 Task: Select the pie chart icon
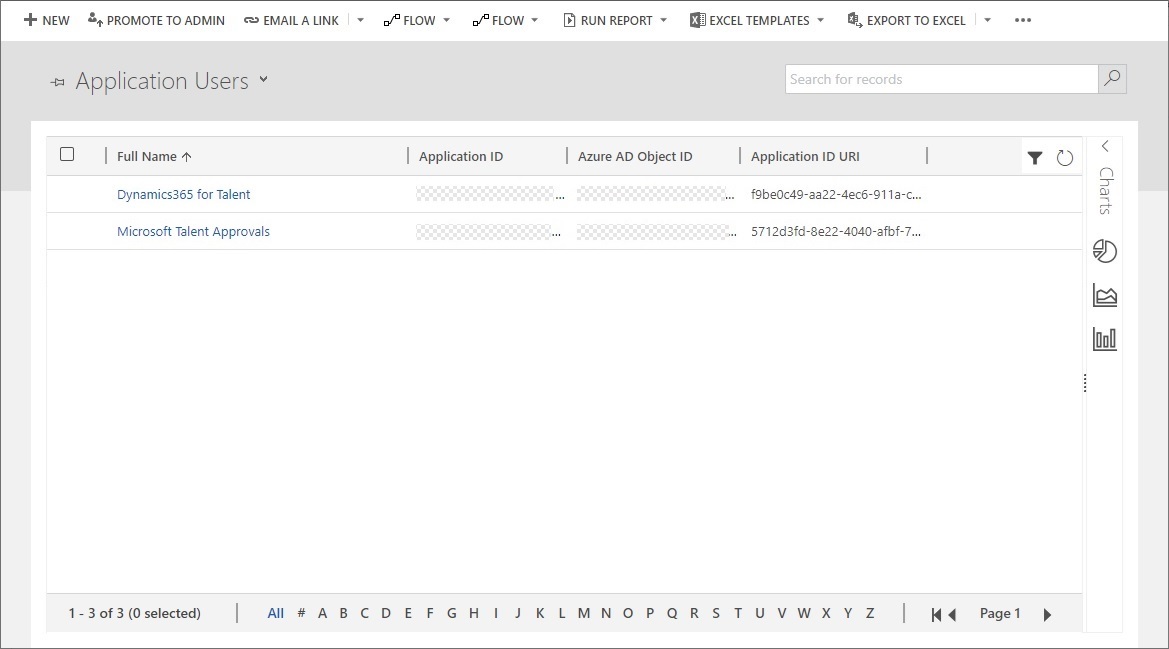click(1105, 251)
